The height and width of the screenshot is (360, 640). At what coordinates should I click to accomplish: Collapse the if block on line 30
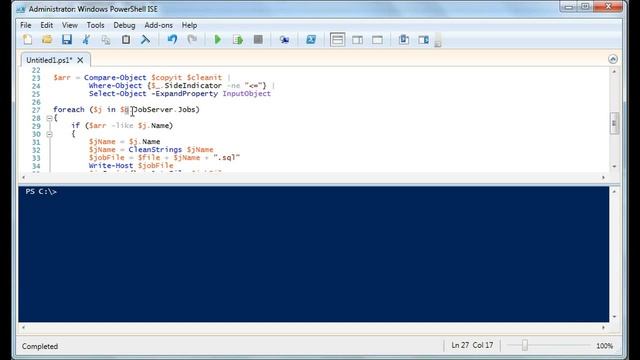click(x=49, y=134)
